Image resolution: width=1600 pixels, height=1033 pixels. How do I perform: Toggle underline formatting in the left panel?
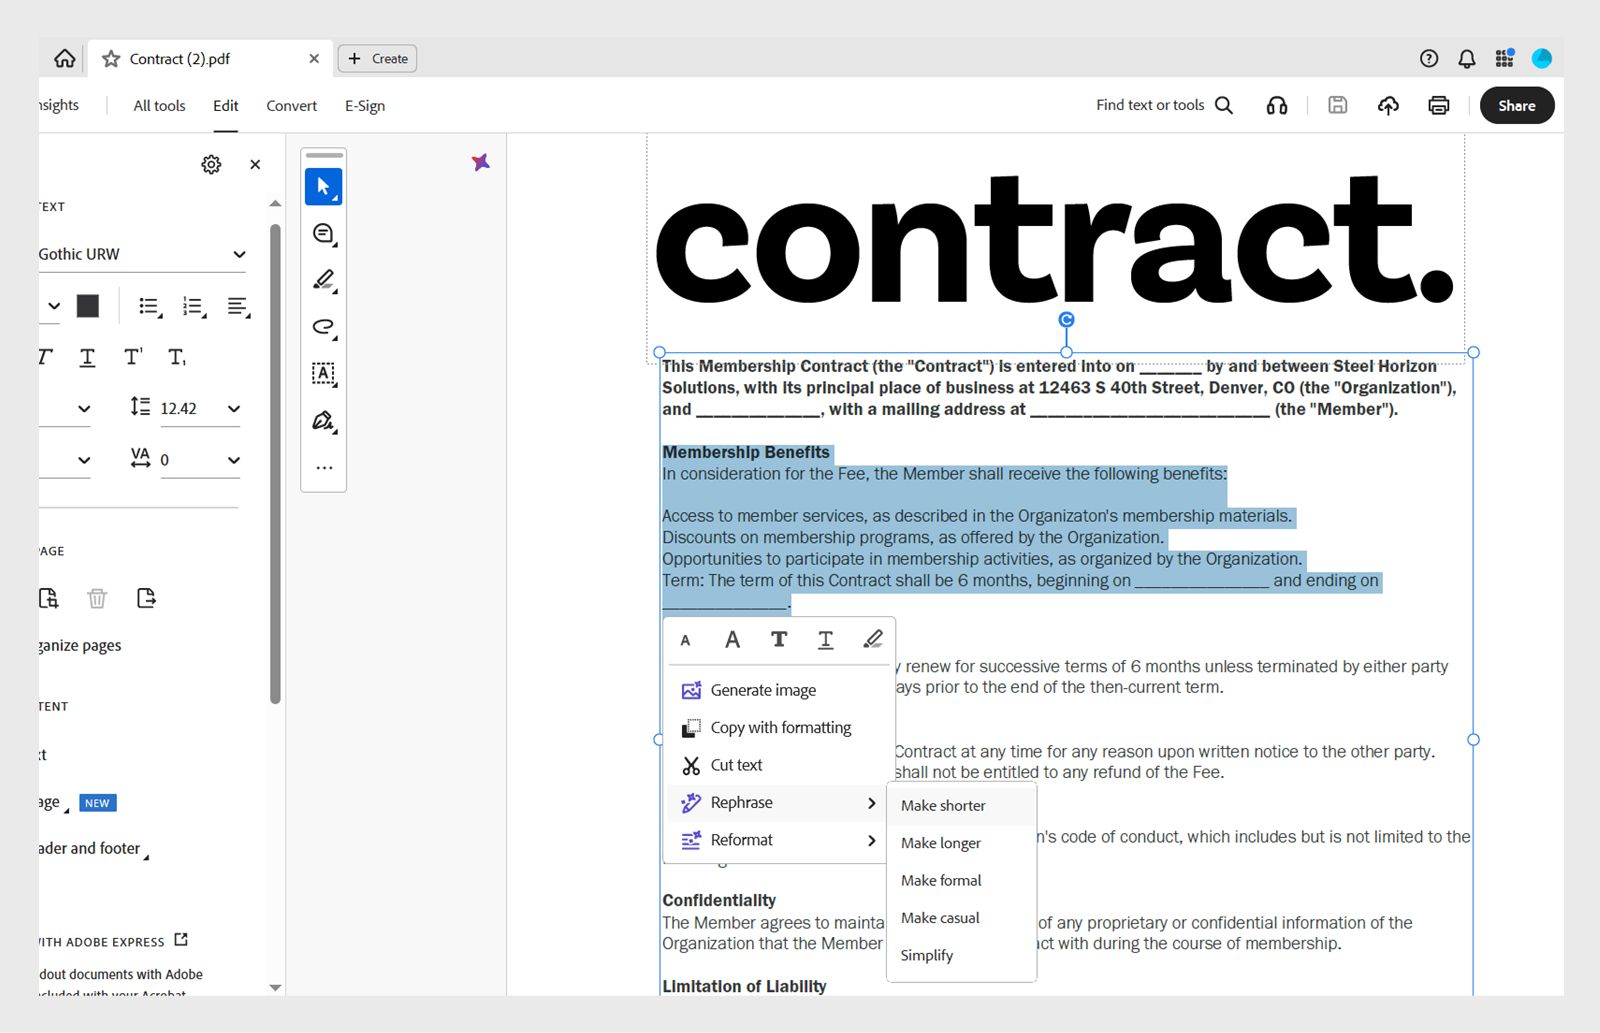(x=87, y=356)
